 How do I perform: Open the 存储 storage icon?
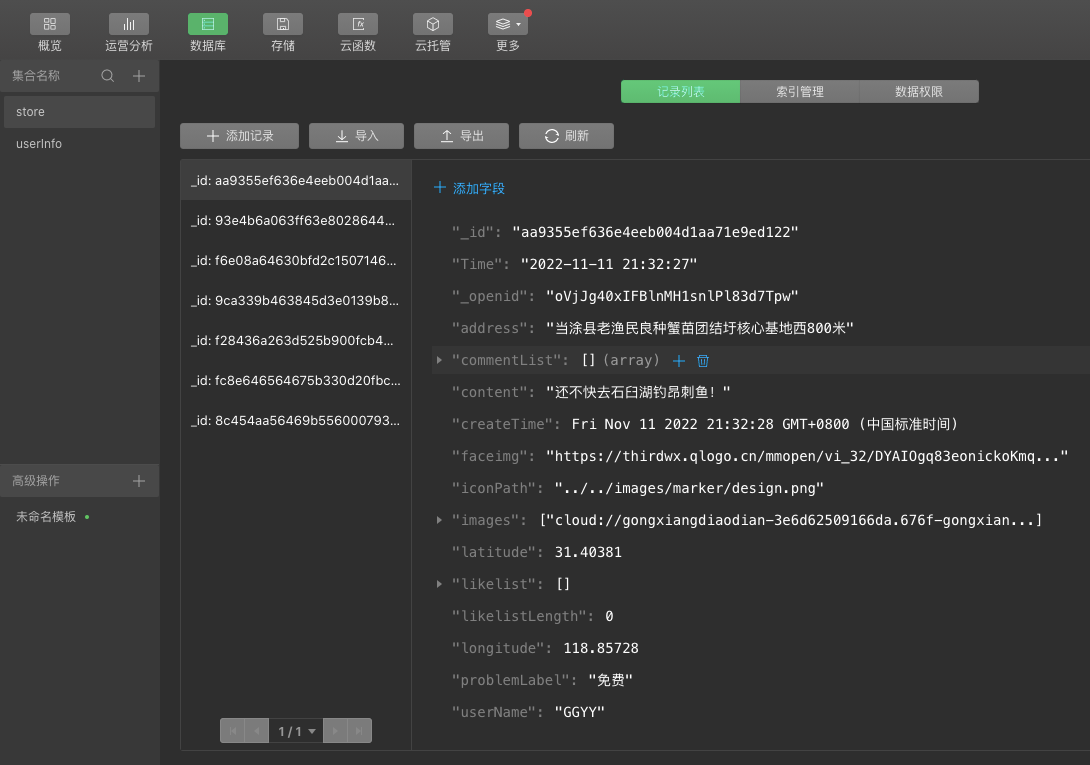click(x=283, y=24)
